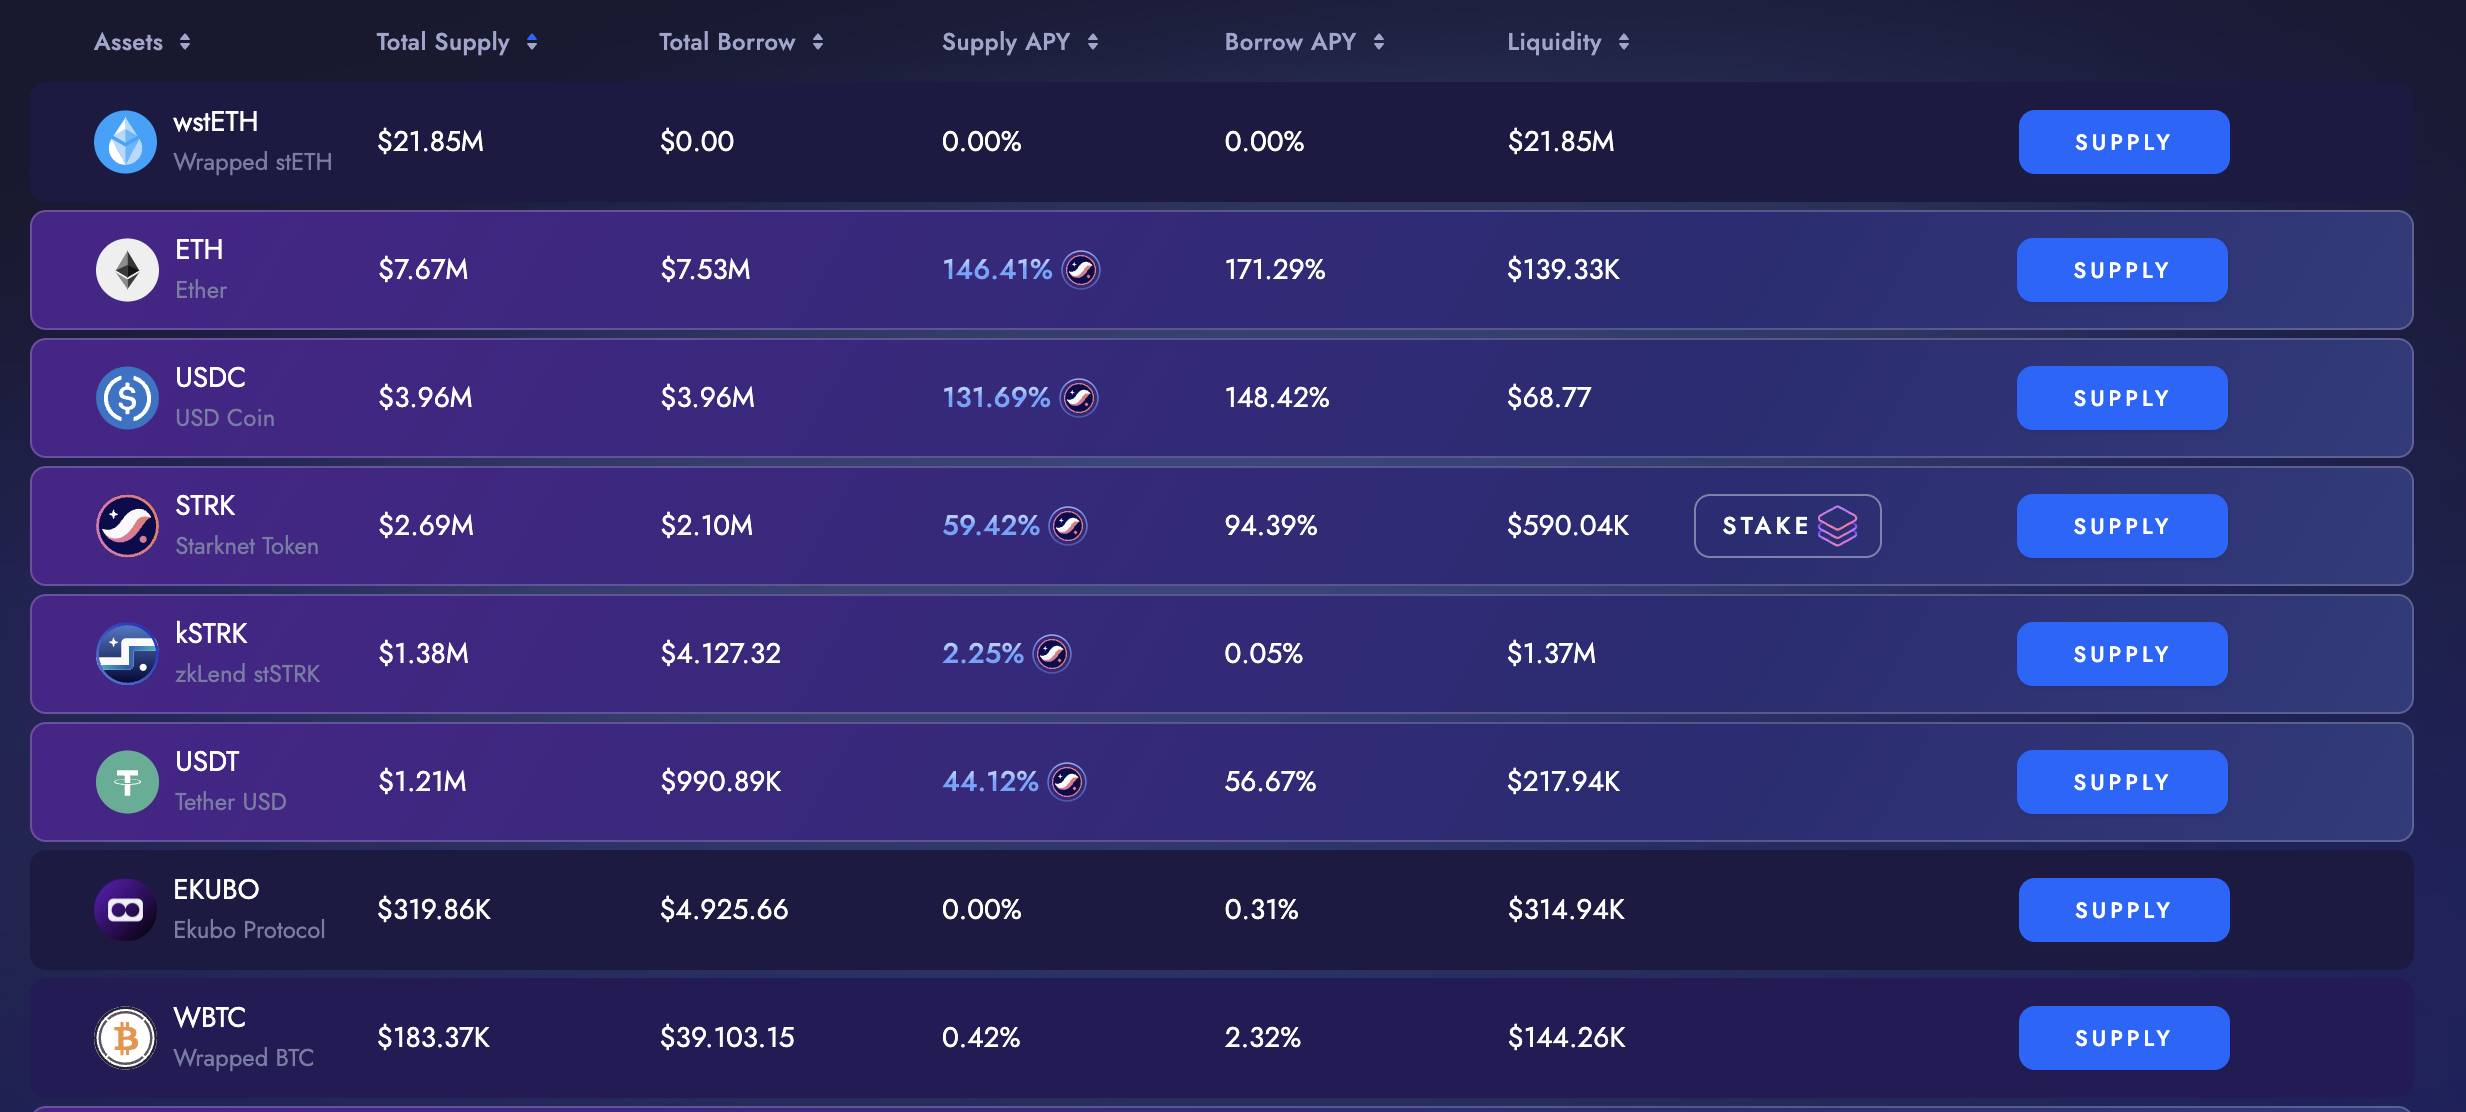
Task: Click the WBTC Bitcoin icon
Action: pyautogui.click(x=125, y=1038)
